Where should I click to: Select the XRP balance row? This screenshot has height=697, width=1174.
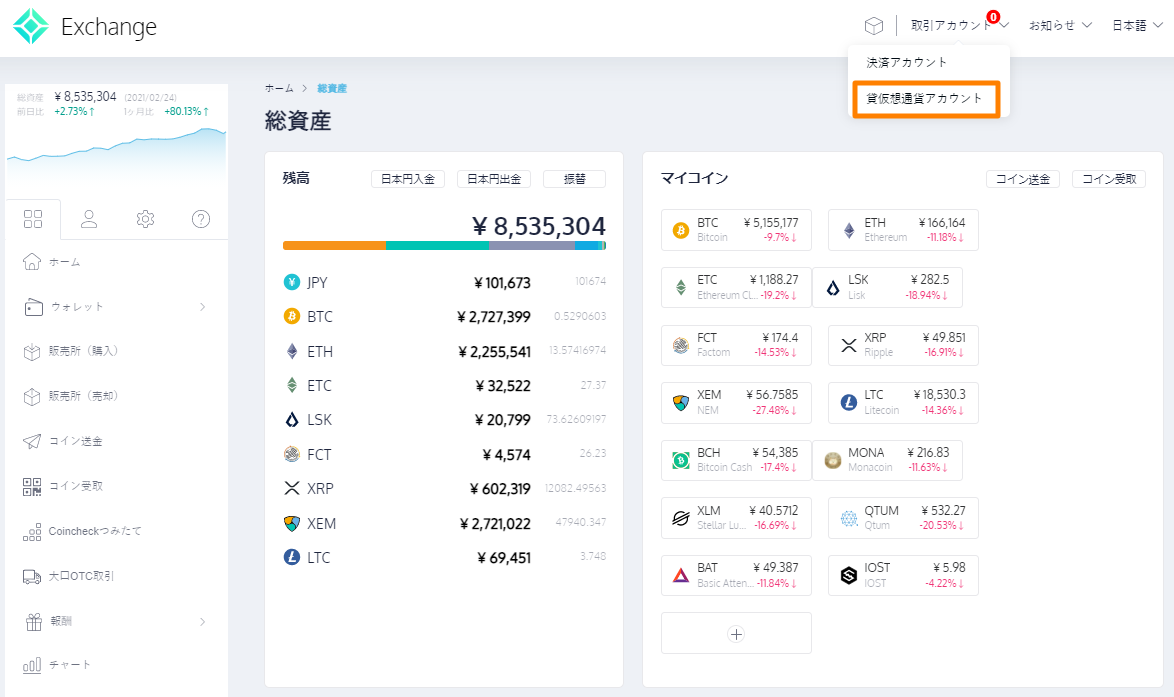[x=444, y=489]
